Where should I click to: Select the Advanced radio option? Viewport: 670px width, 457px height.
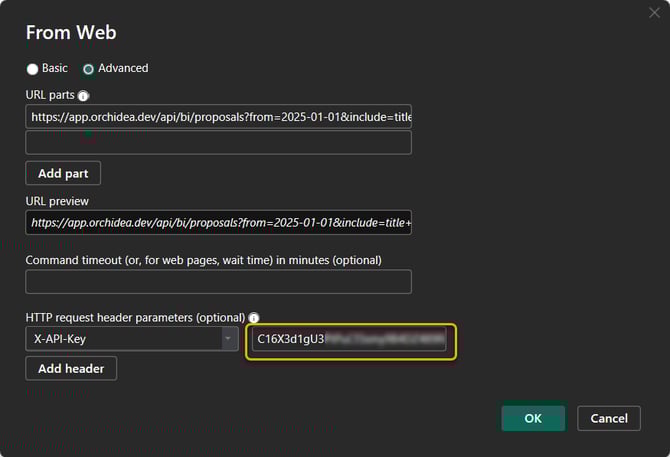click(89, 69)
